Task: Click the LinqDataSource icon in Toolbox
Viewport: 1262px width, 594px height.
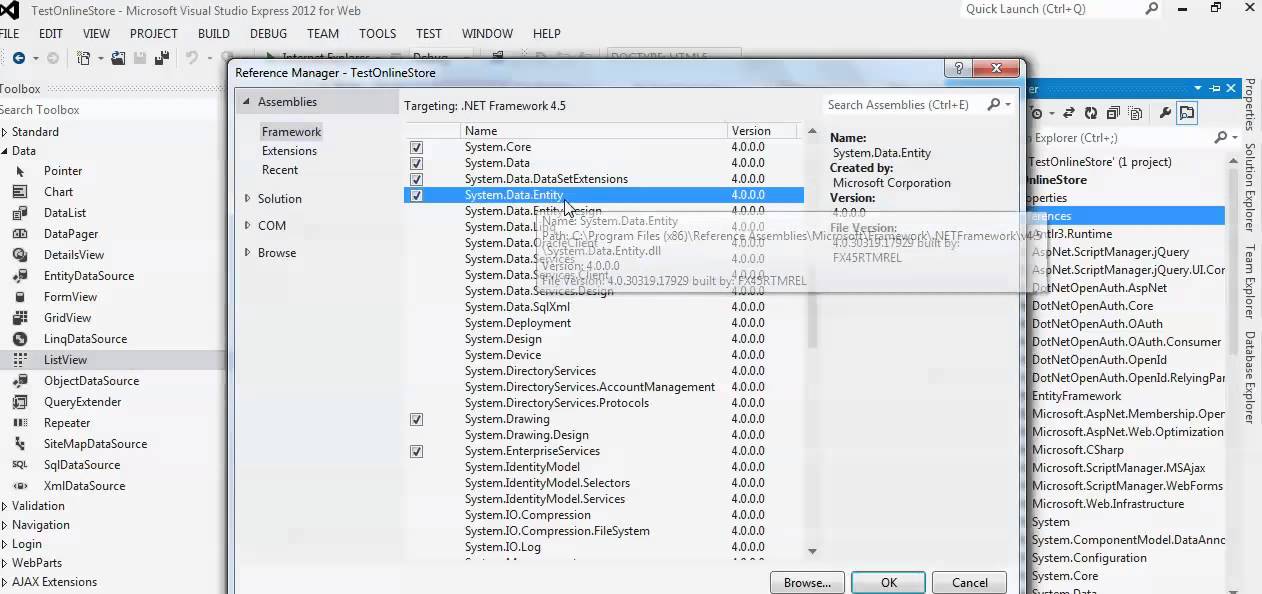Action: 20,339
